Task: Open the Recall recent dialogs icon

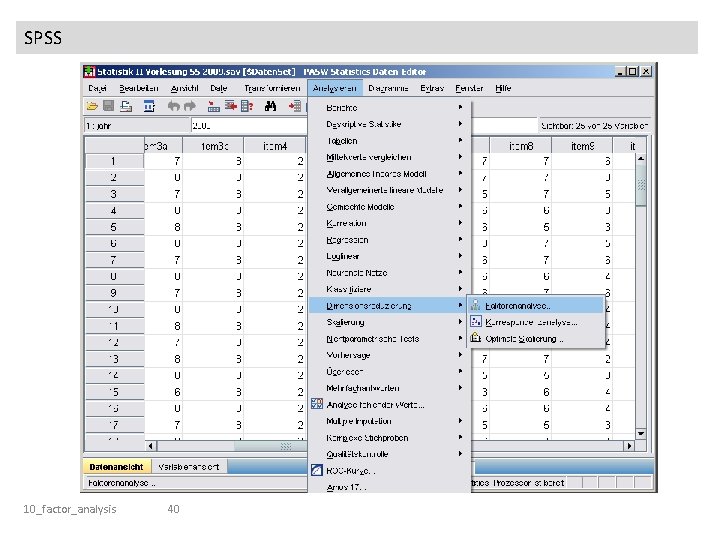Action: point(149,107)
